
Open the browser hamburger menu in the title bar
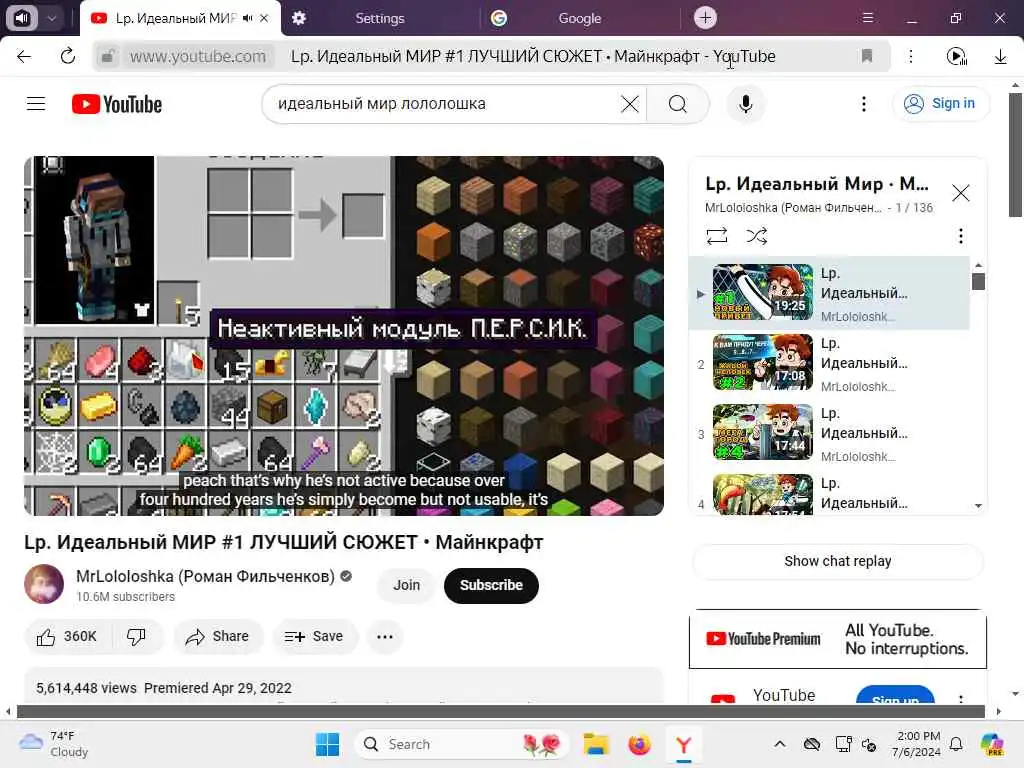pyautogui.click(x=867, y=18)
